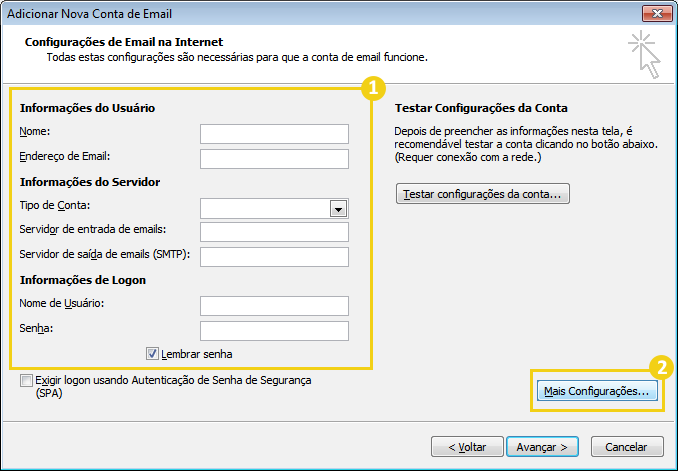Screen dimensions: 678x471
Task: Select the Servidor de entrada de emails field
Action: [274, 232]
